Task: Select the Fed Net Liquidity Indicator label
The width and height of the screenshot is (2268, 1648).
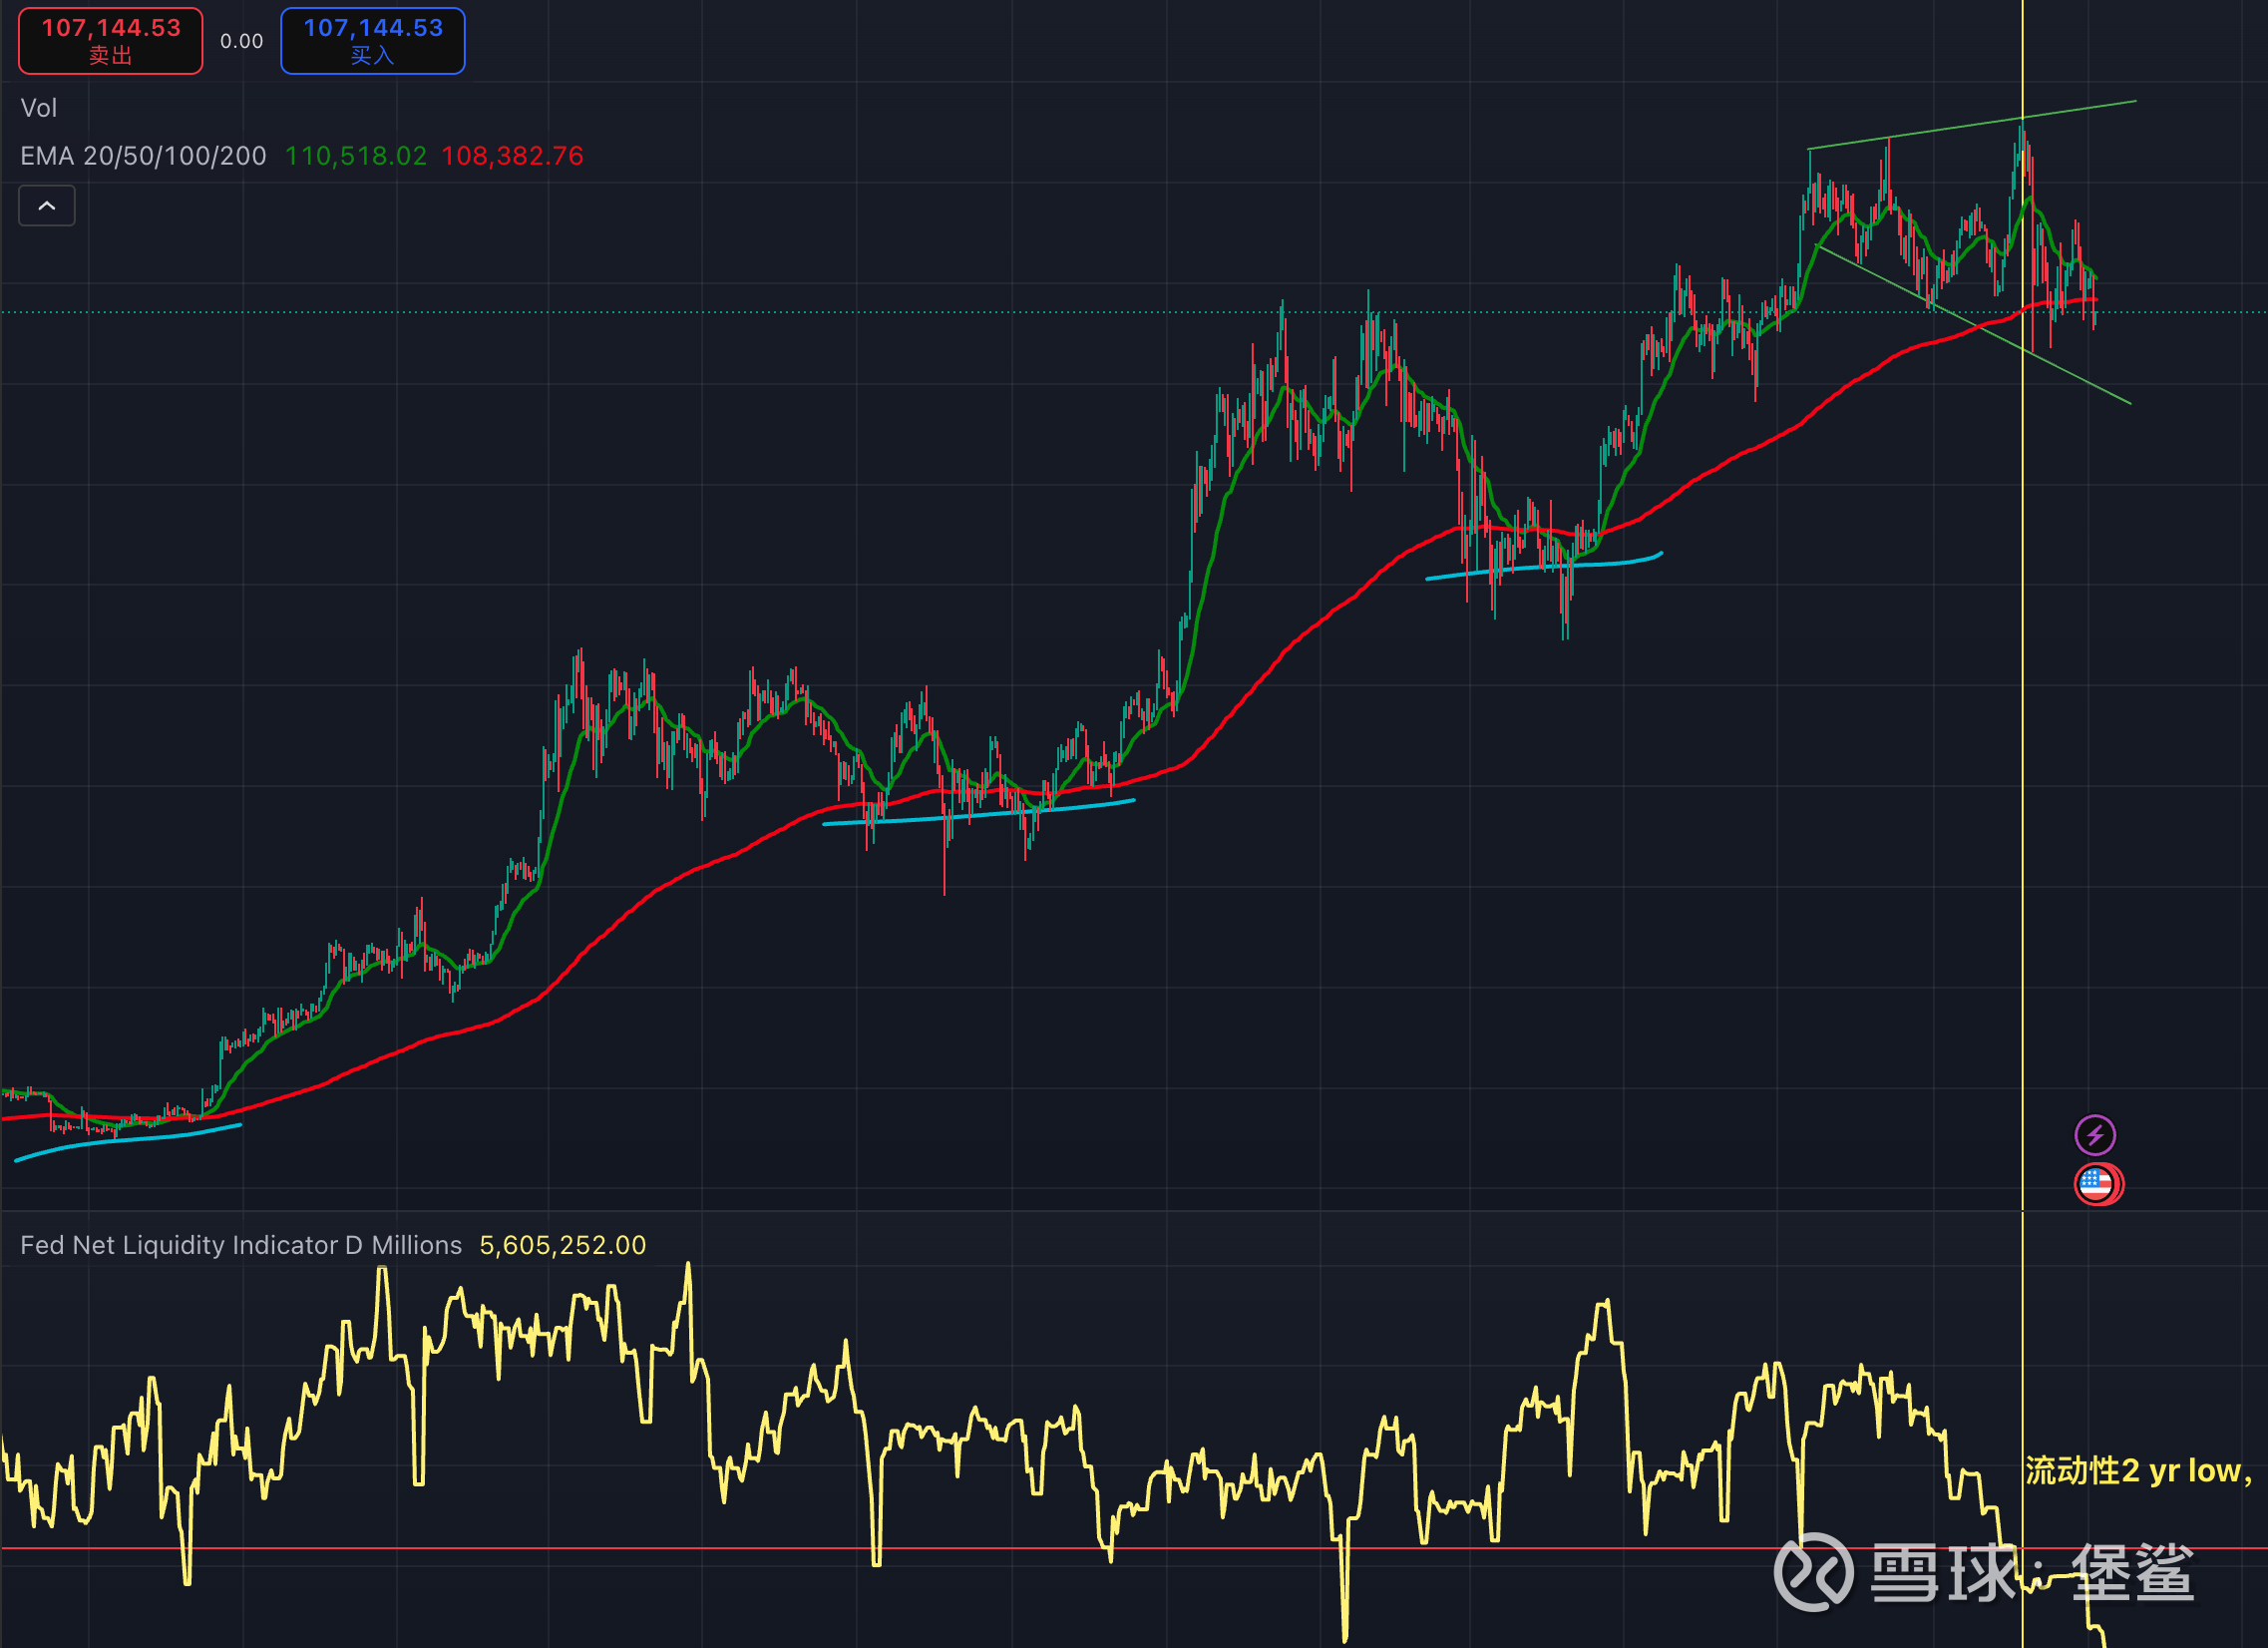Action: tap(241, 1245)
